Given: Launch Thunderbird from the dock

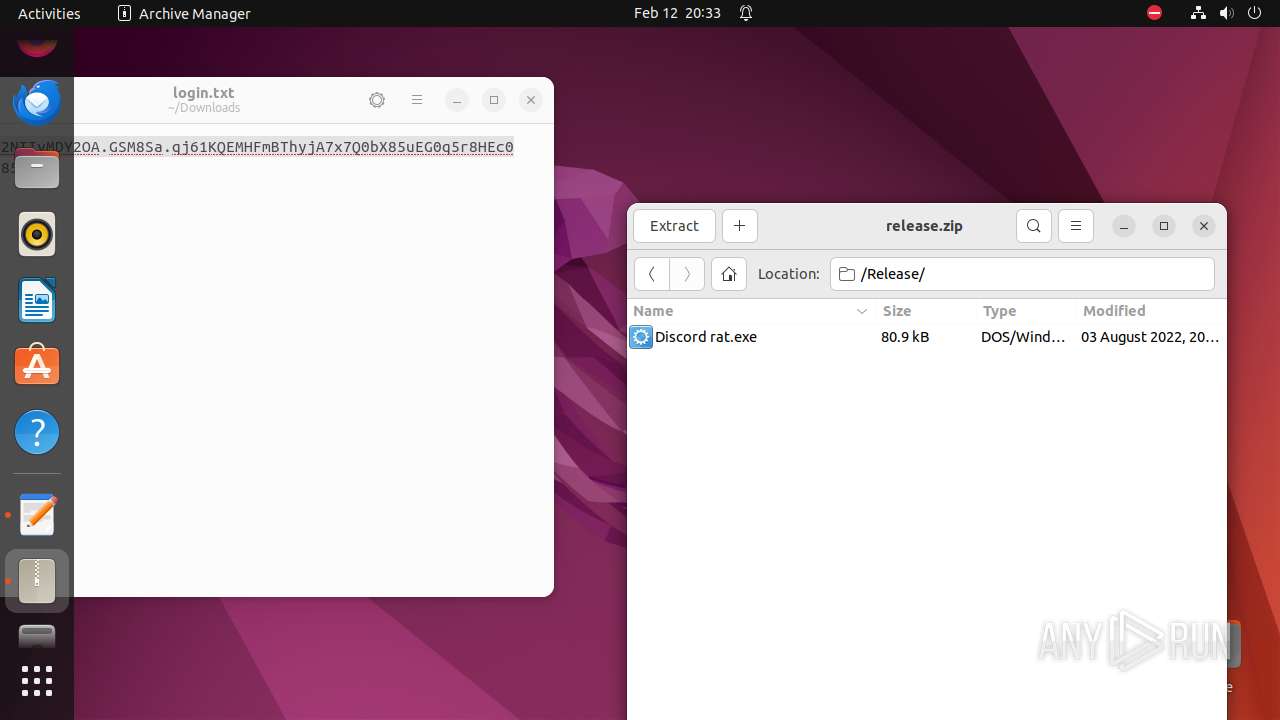Looking at the screenshot, I should click(x=37, y=102).
